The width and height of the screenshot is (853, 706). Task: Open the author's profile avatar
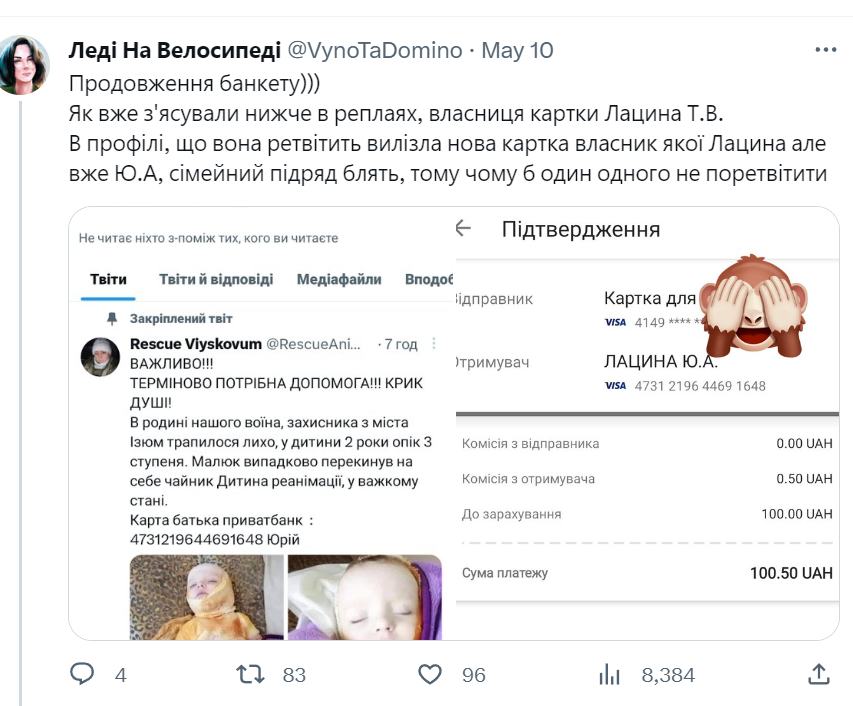coord(24,65)
